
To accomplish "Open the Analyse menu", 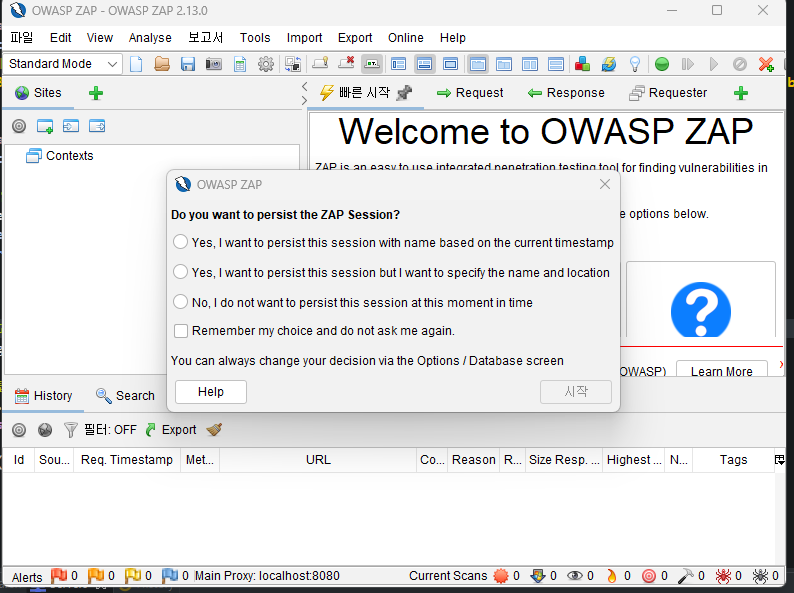I will click(x=150, y=37).
